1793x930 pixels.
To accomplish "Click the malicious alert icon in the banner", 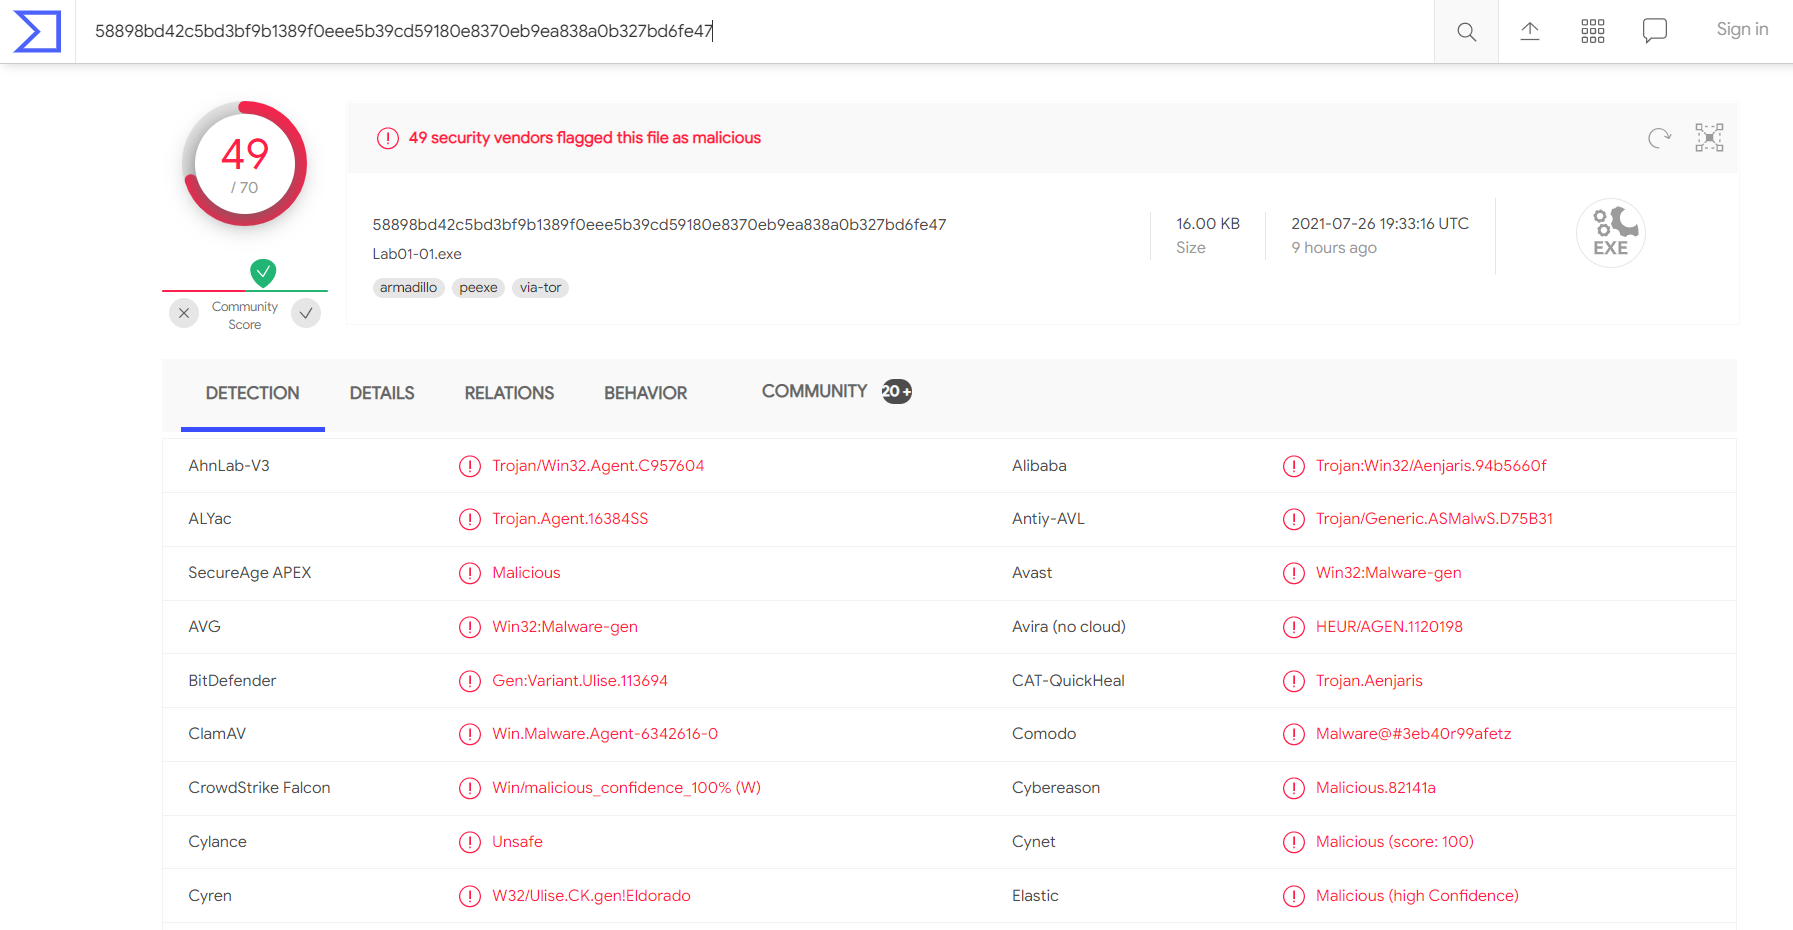I will click(x=388, y=138).
